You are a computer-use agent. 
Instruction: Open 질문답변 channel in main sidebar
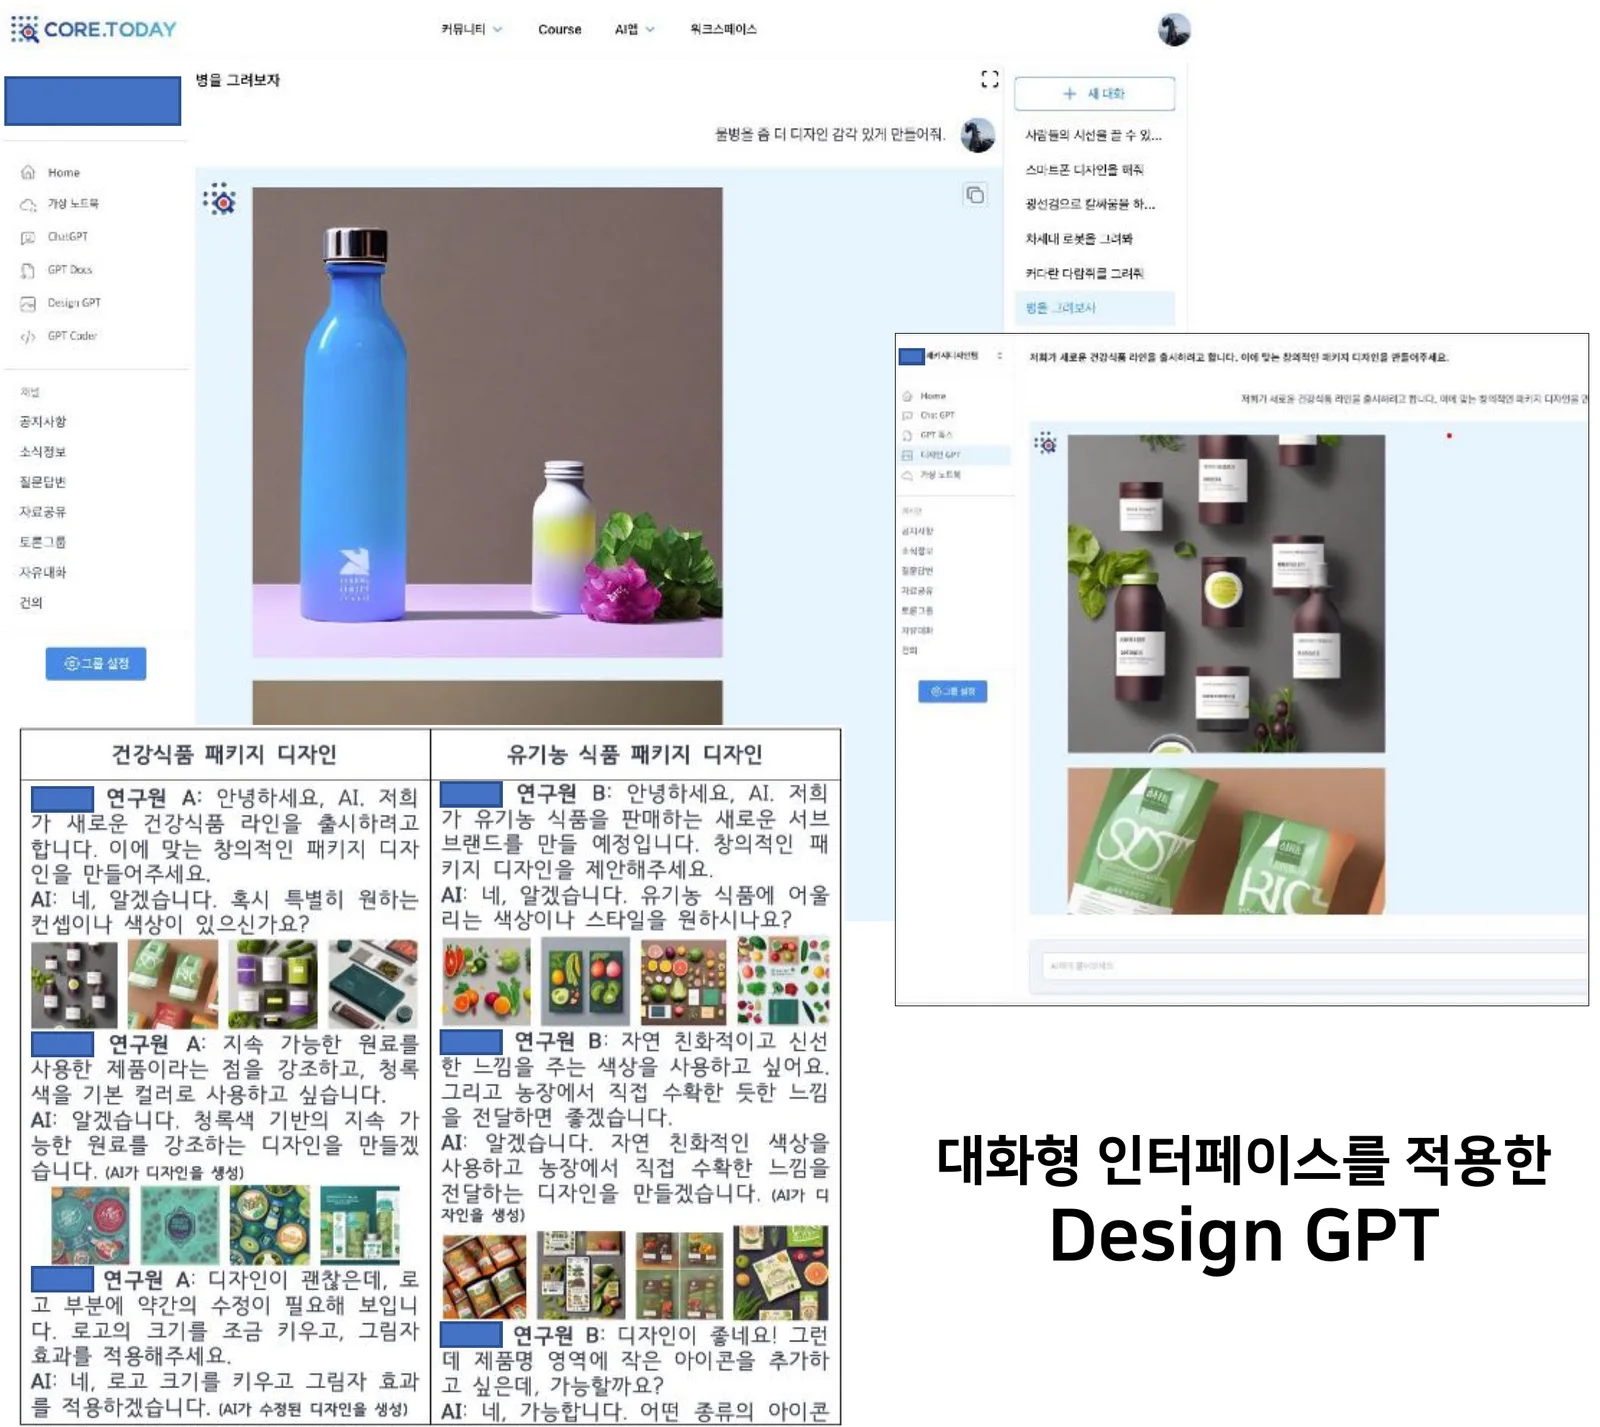pyautogui.click(x=43, y=482)
